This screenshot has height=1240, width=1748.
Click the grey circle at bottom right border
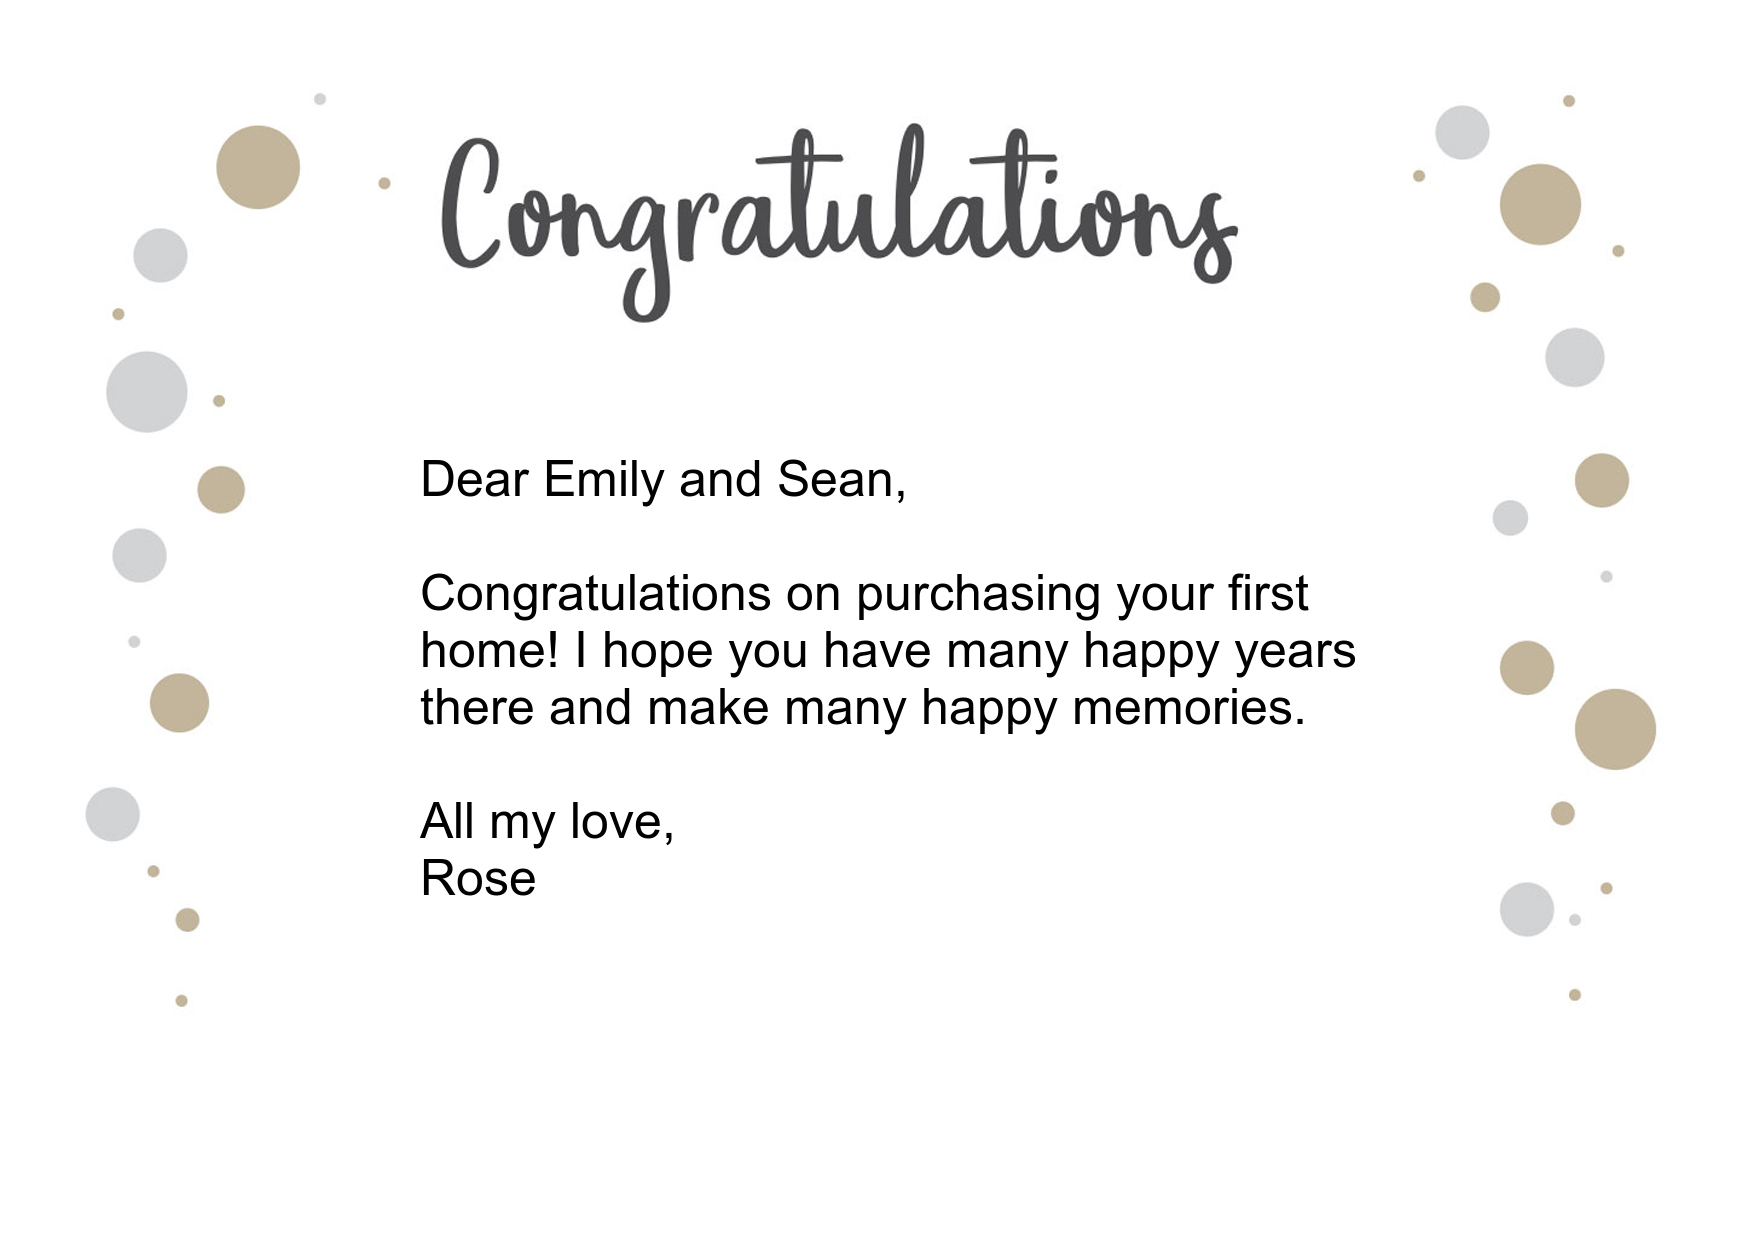pos(1527,909)
